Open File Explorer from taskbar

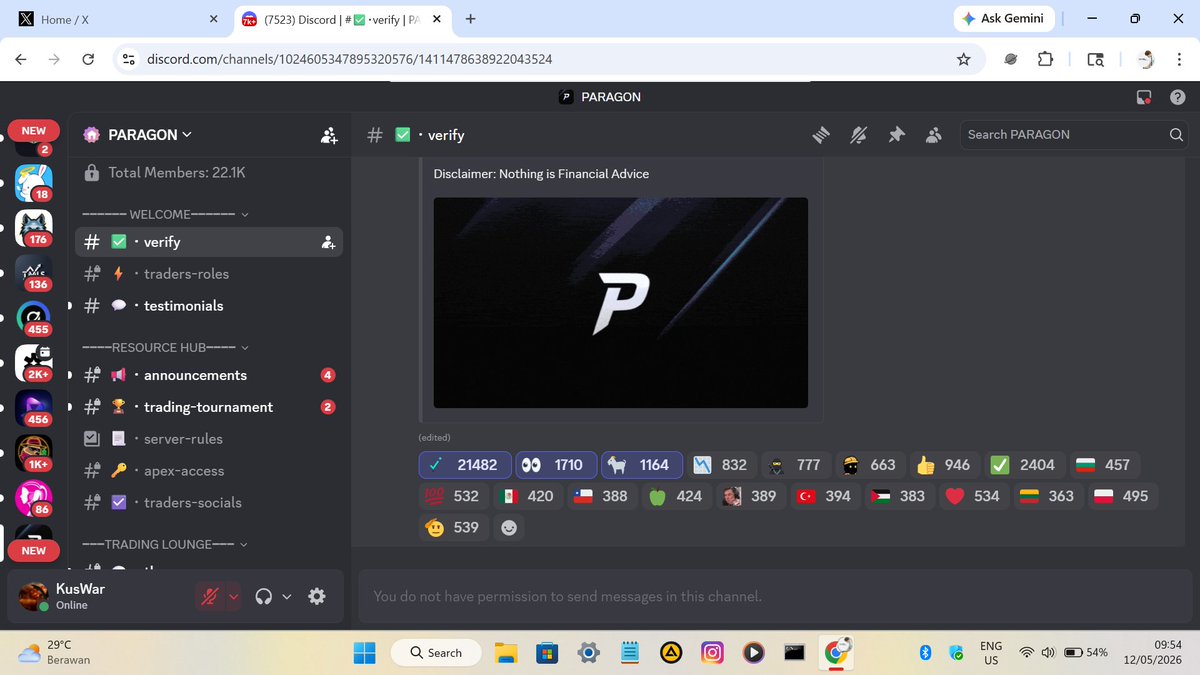pos(506,653)
